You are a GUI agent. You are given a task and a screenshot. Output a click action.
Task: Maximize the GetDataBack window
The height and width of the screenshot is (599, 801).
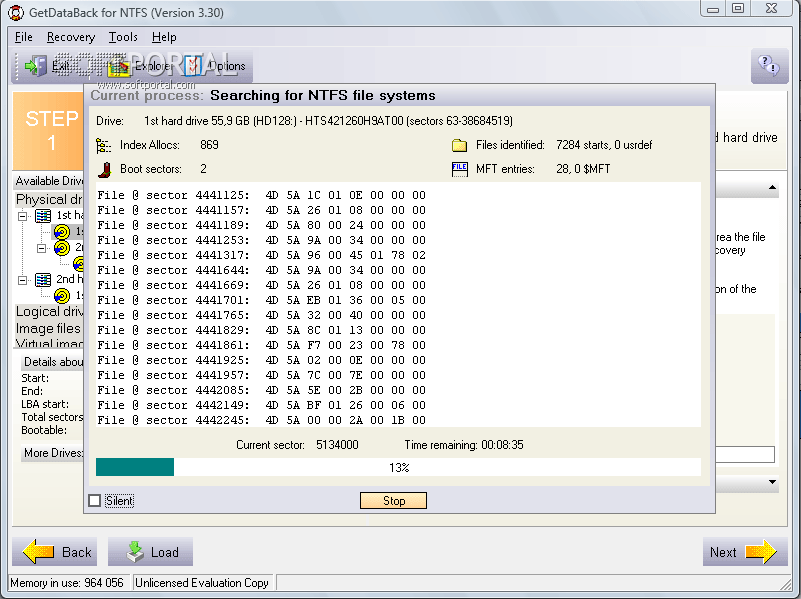pyautogui.click(x=738, y=8)
